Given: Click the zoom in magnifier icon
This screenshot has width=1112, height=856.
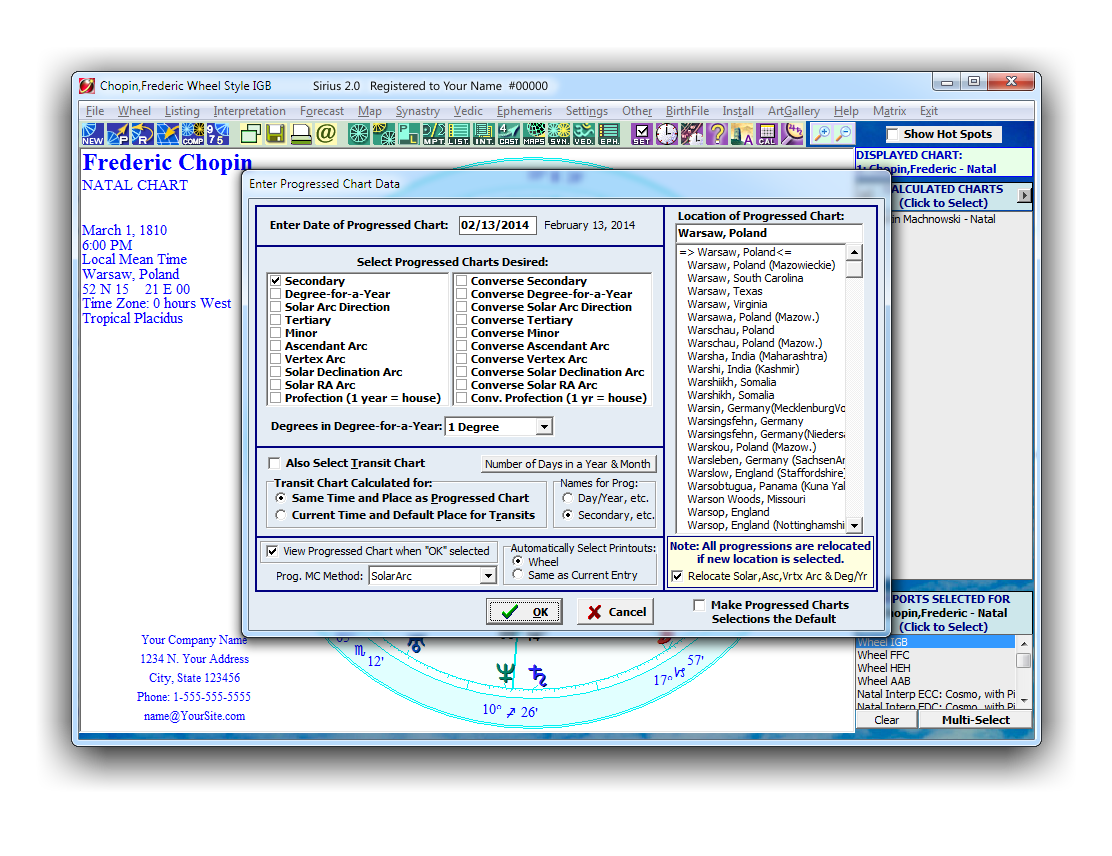Looking at the screenshot, I should point(821,133).
